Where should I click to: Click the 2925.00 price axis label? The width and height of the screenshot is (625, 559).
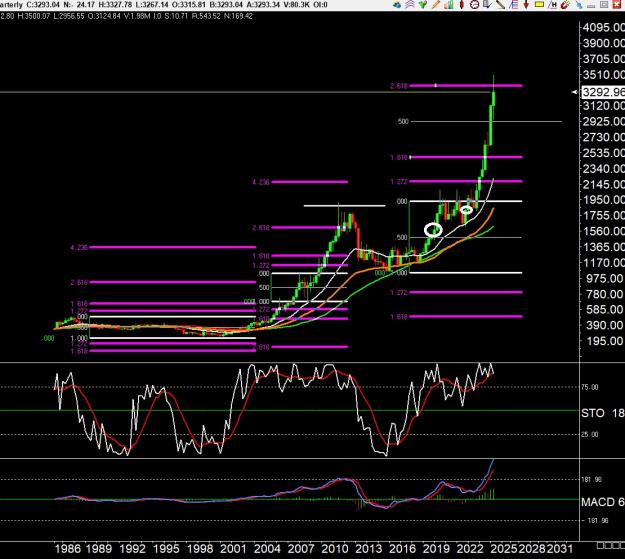(603, 121)
